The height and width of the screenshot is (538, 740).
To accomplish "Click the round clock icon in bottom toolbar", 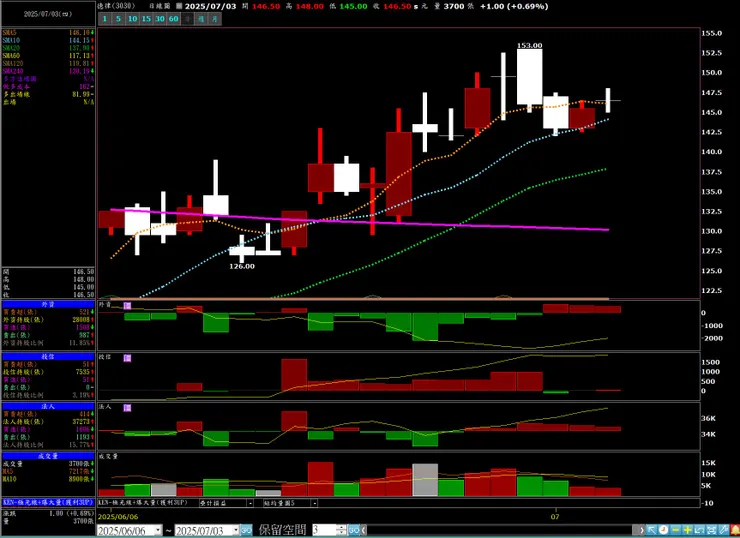I will coord(663,530).
